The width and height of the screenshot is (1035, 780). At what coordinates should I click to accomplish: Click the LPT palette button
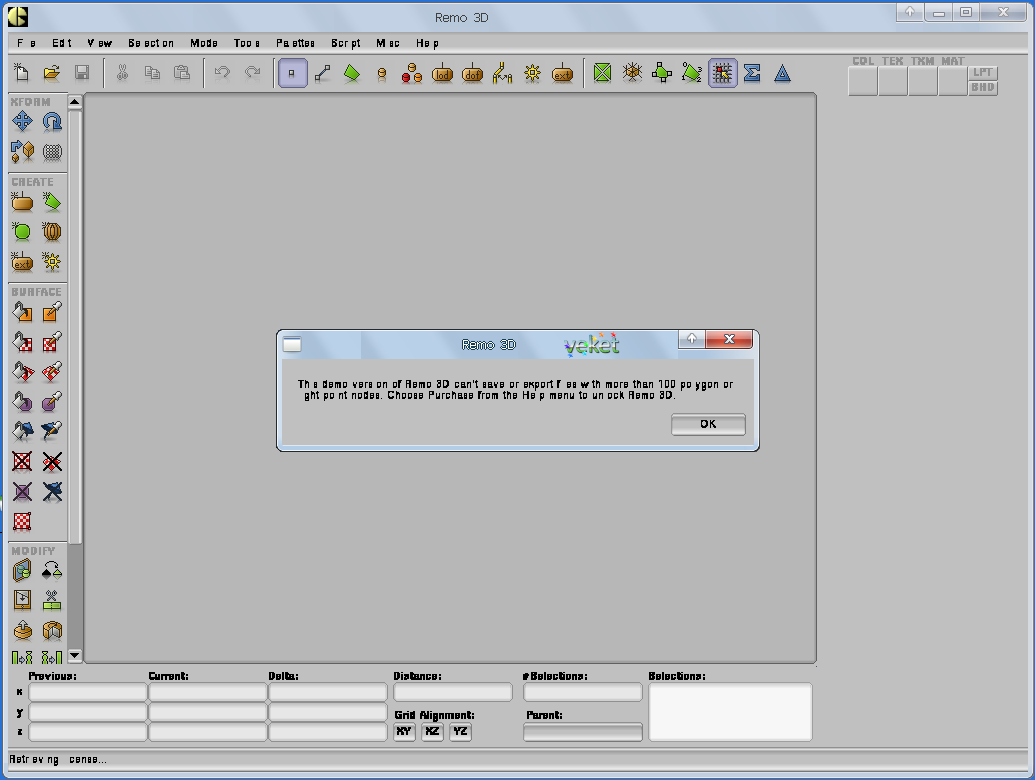tap(983, 73)
